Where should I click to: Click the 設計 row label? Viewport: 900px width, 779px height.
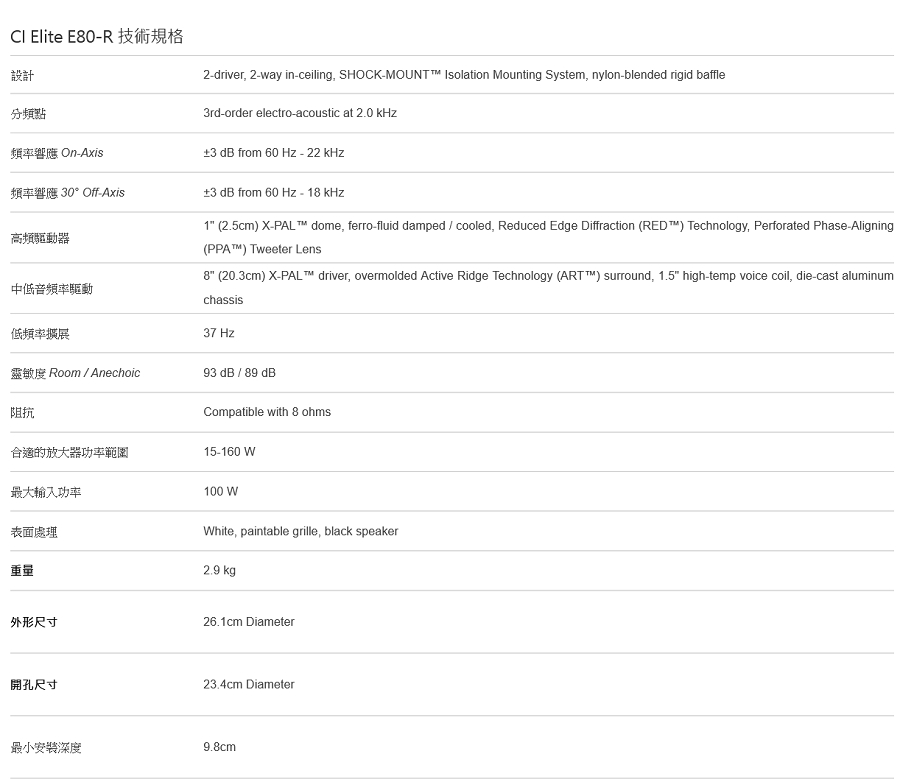pyautogui.click(x=22, y=75)
